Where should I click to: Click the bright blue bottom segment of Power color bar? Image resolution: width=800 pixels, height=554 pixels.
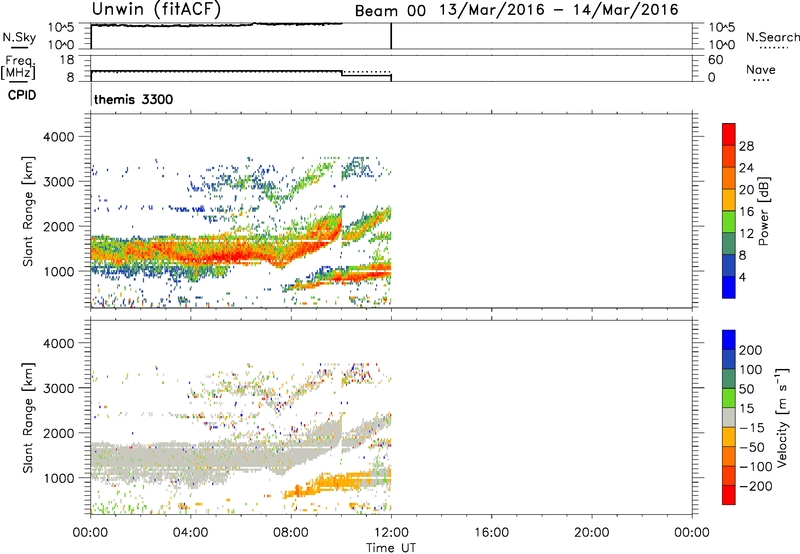click(x=729, y=287)
